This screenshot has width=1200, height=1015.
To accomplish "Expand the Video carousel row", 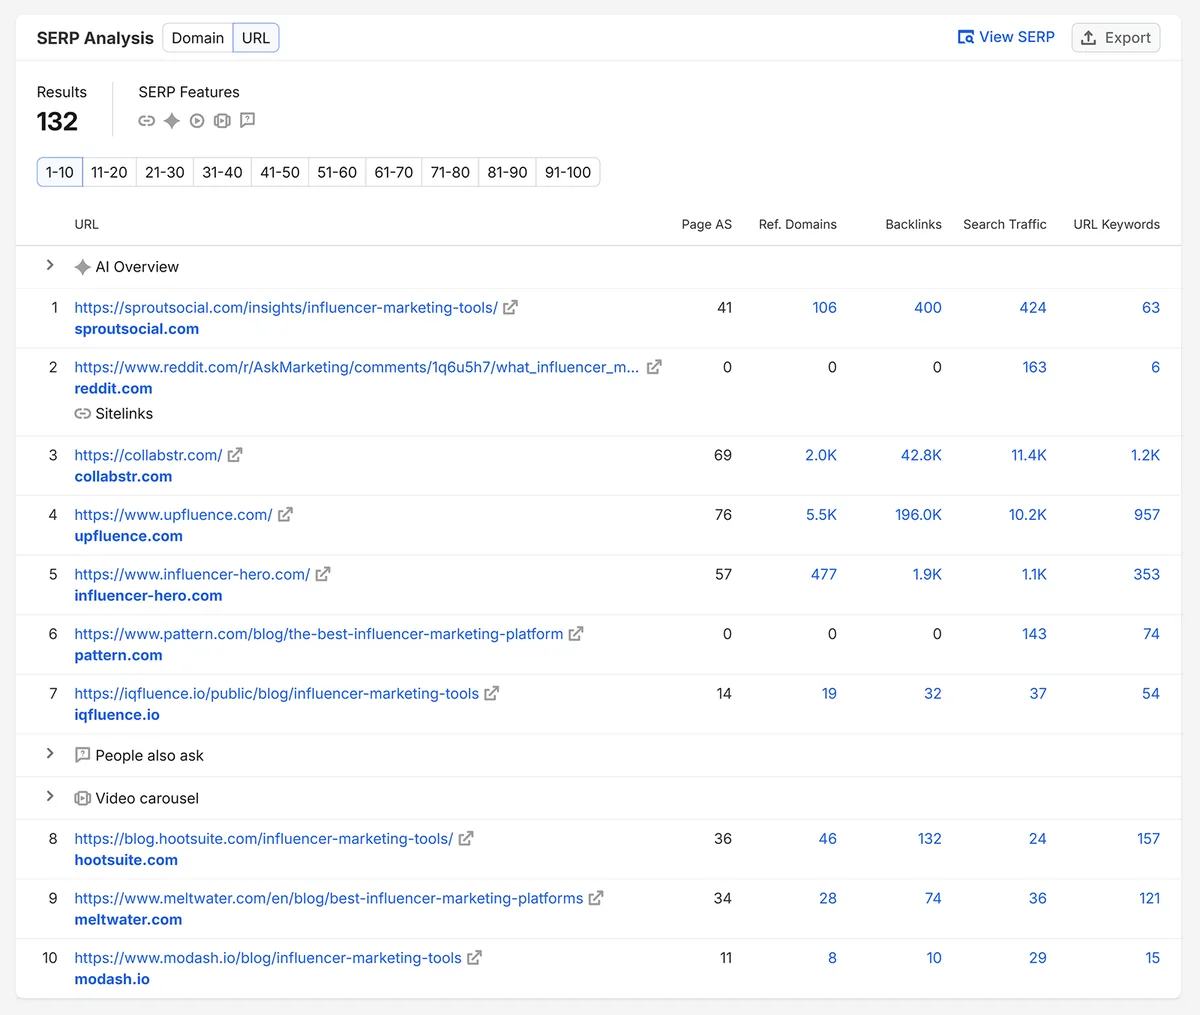I will [x=50, y=796].
